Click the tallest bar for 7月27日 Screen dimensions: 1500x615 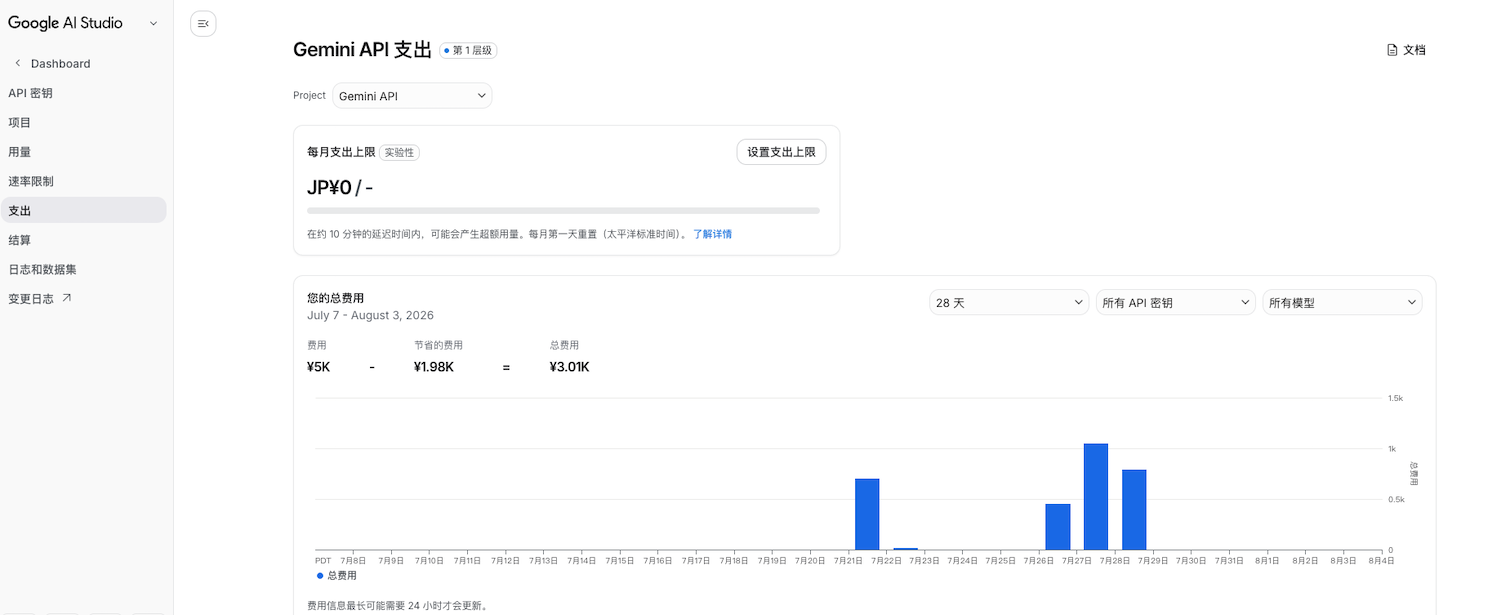tap(1096, 497)
